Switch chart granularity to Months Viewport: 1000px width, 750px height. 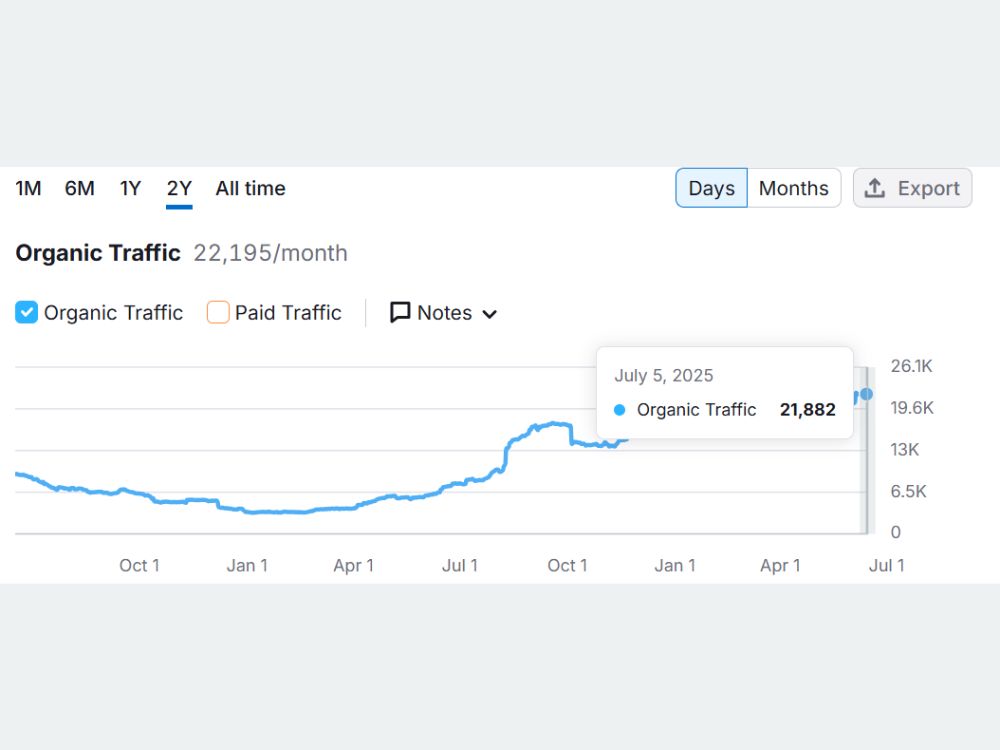coord(794,188)
